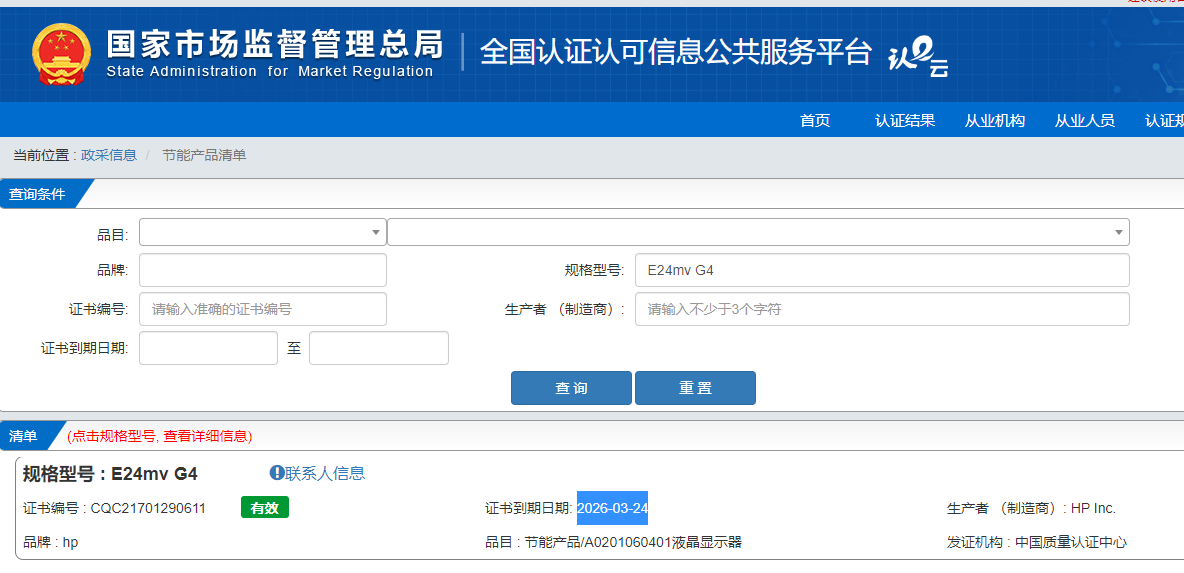Expand the second wide 品目 dropdown
The width and height of the screenshot is (1184, 573).
(758, 232)
